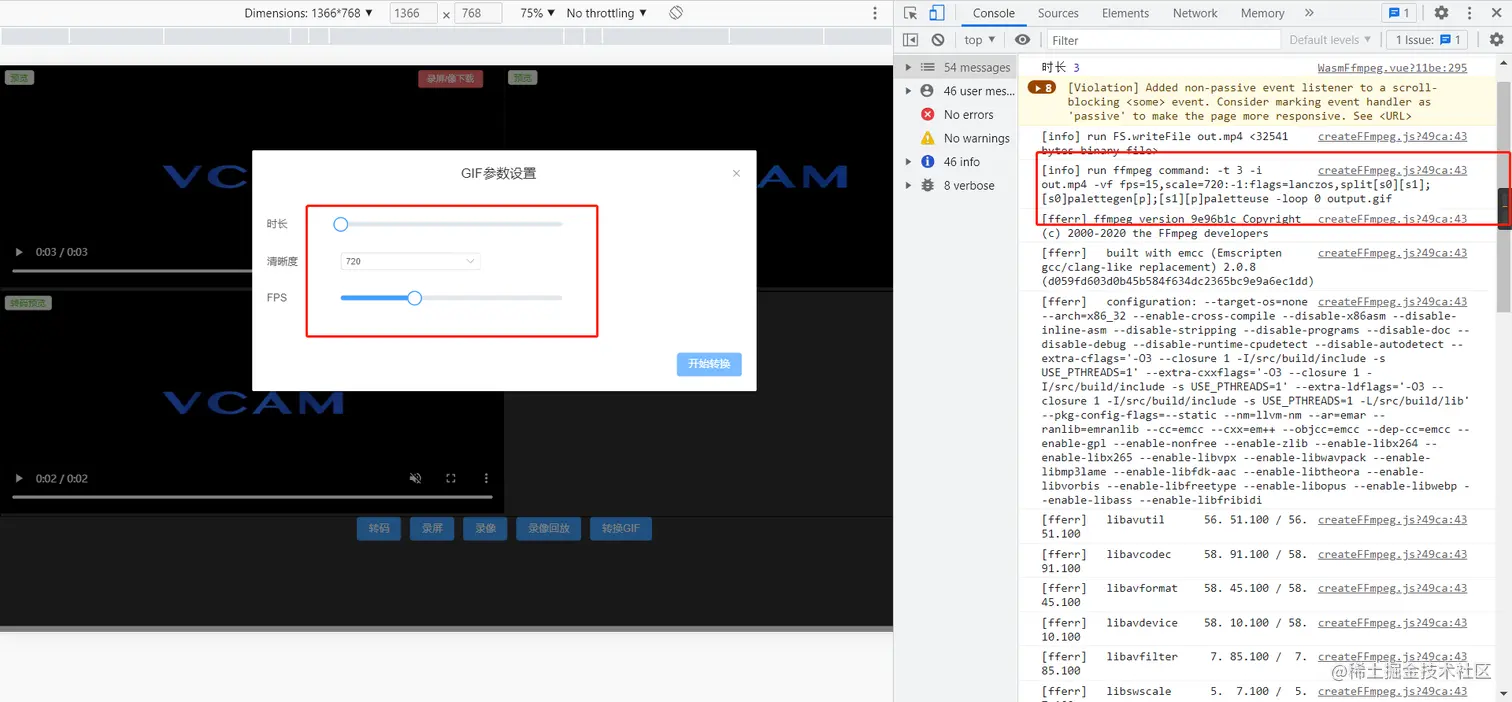This screenshot has height=702, width=1512.
Task: Click the 转换GIF button
Action: coord(621,528)
